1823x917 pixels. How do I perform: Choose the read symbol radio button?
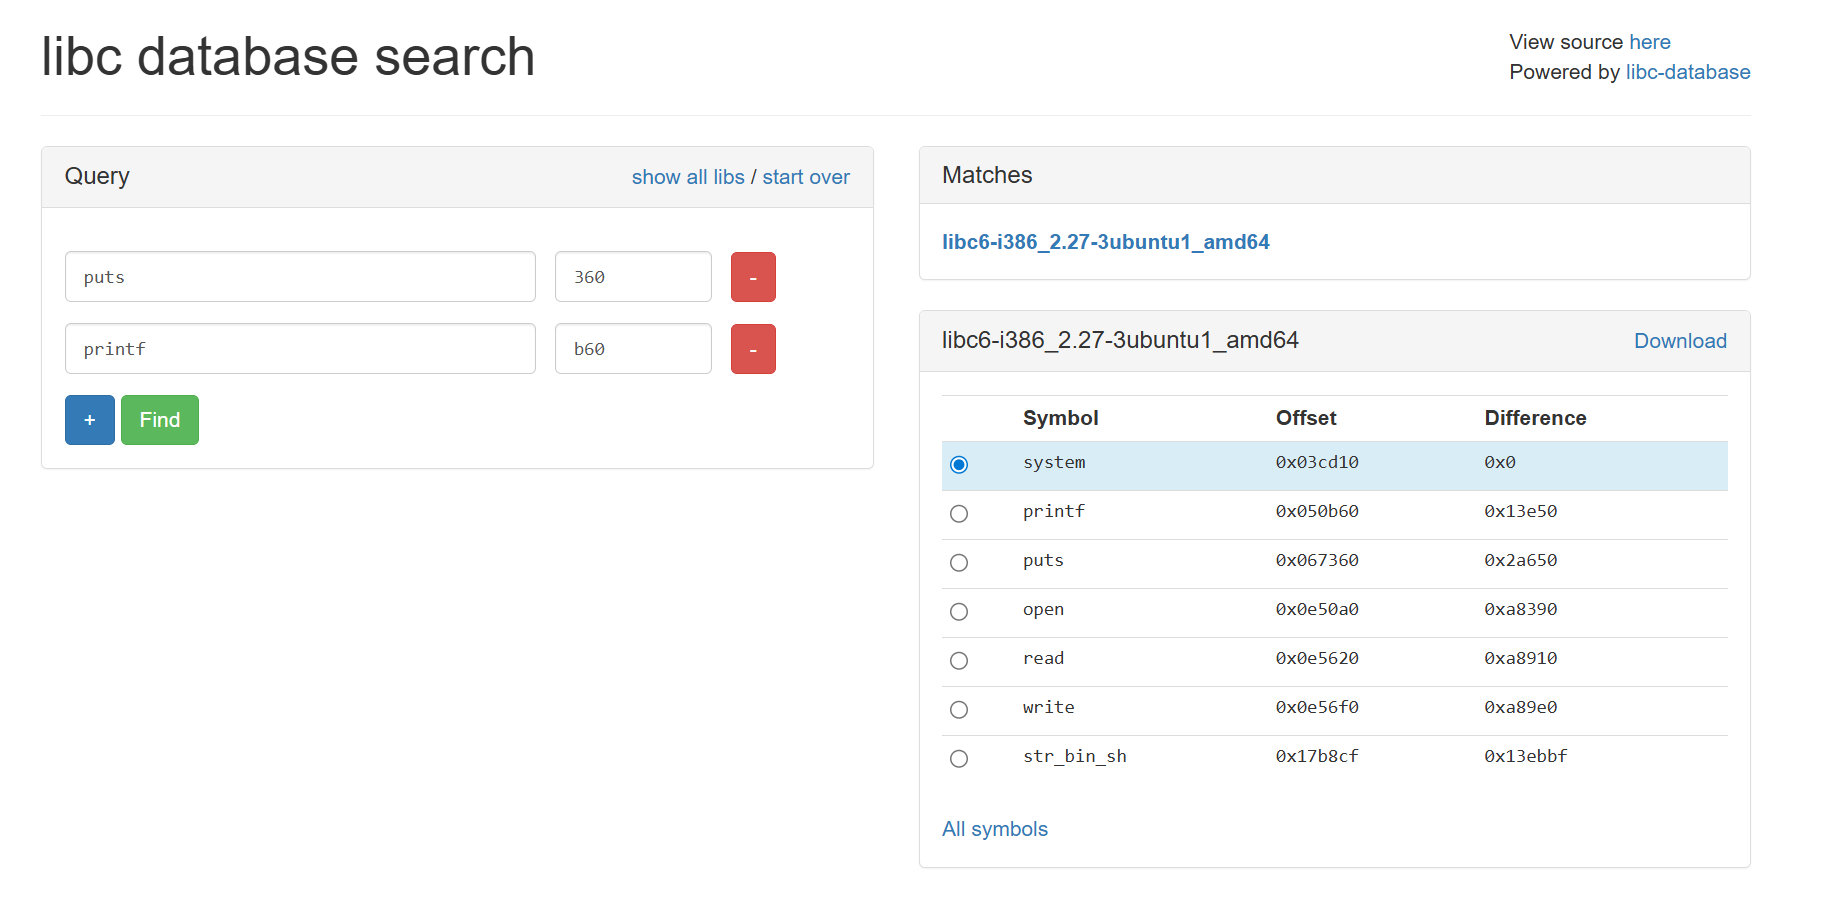959,660
